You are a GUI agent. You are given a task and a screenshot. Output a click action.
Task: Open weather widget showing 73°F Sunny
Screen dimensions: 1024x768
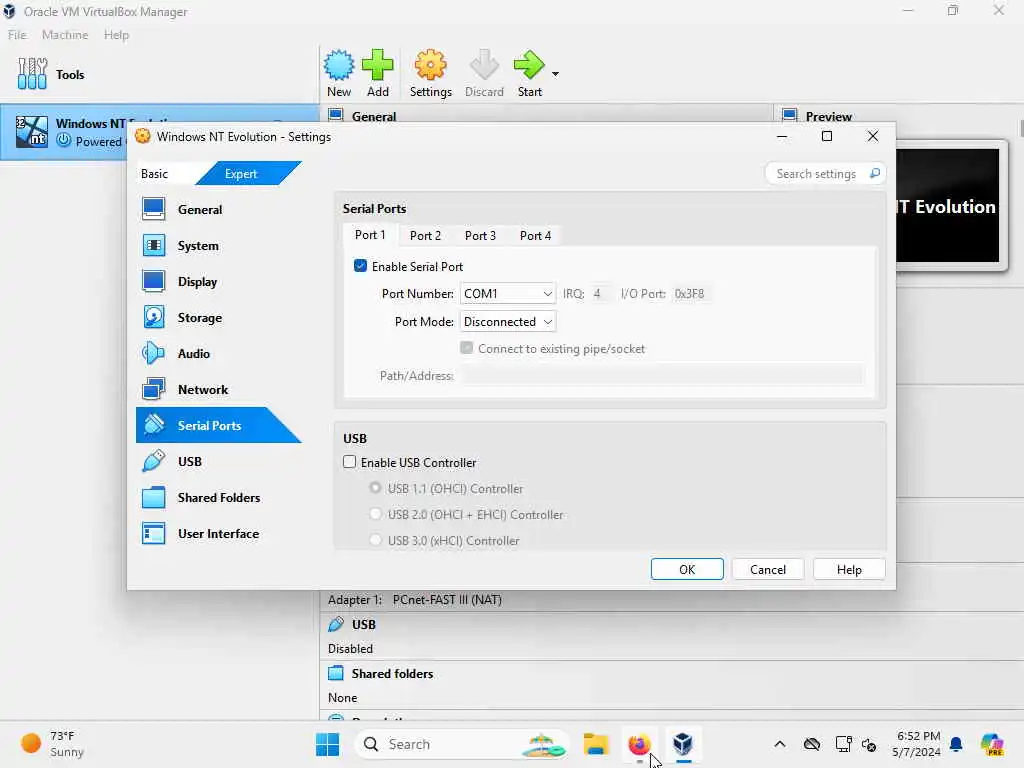pyautogui.click(x=54, y=744)
